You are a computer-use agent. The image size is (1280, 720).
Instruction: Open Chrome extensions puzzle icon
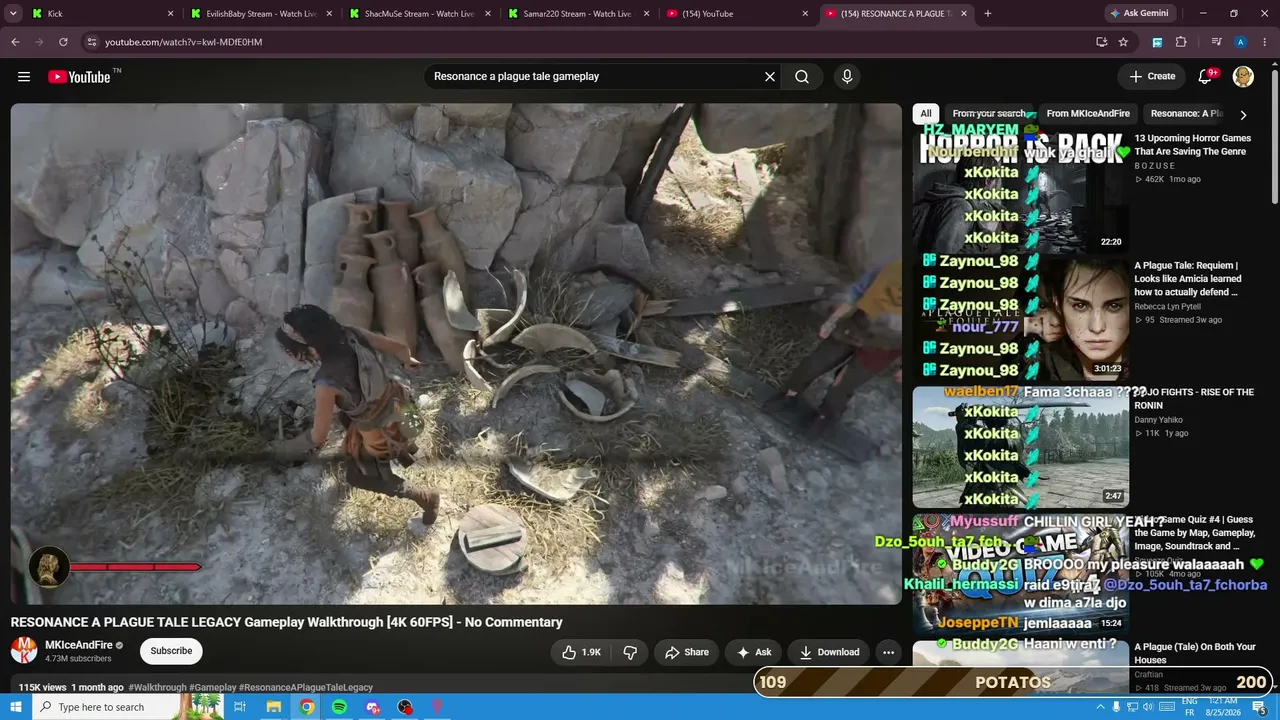[1181, 42]
